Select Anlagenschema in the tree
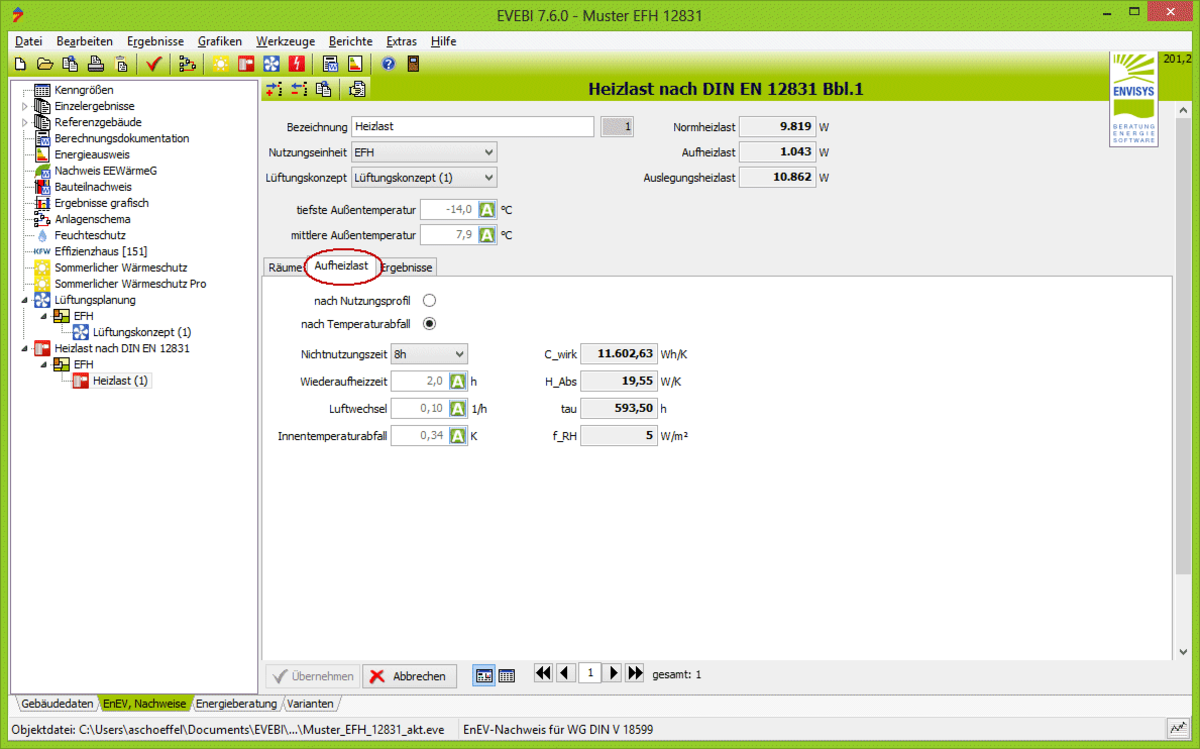 click(92, 219)
